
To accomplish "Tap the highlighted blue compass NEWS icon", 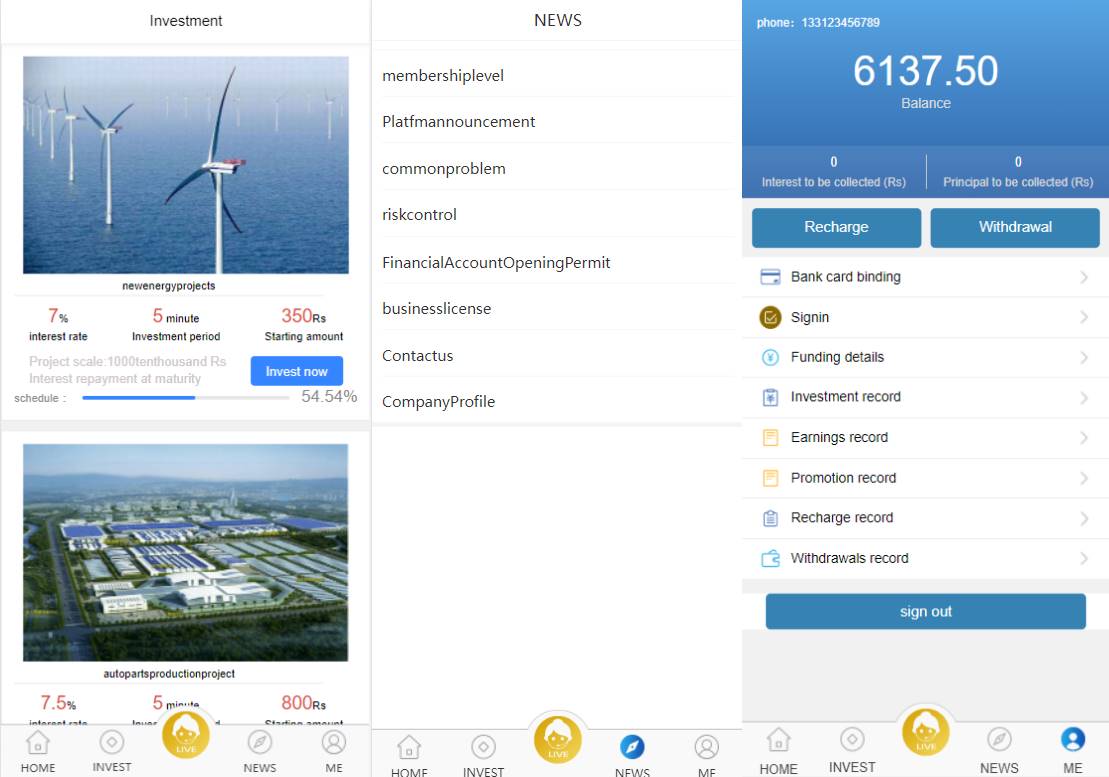I will 632,747.
